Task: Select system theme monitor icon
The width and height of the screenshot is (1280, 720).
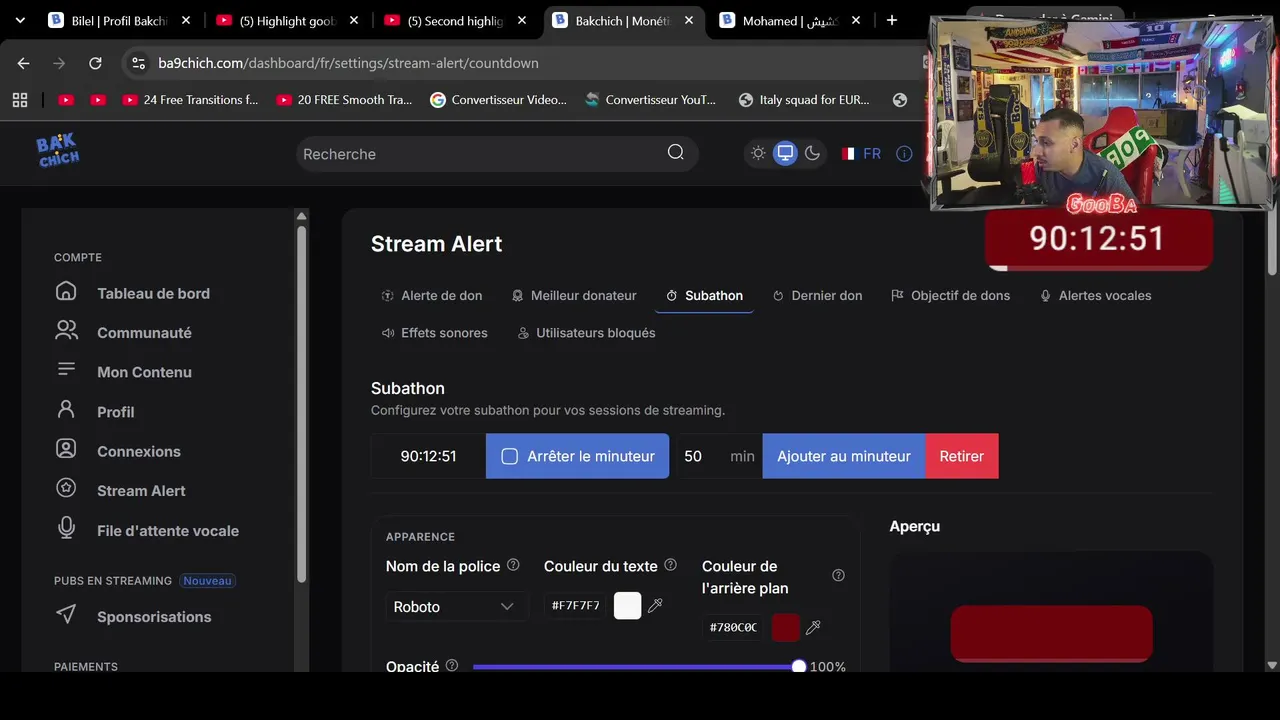Action: pos(785,154)
